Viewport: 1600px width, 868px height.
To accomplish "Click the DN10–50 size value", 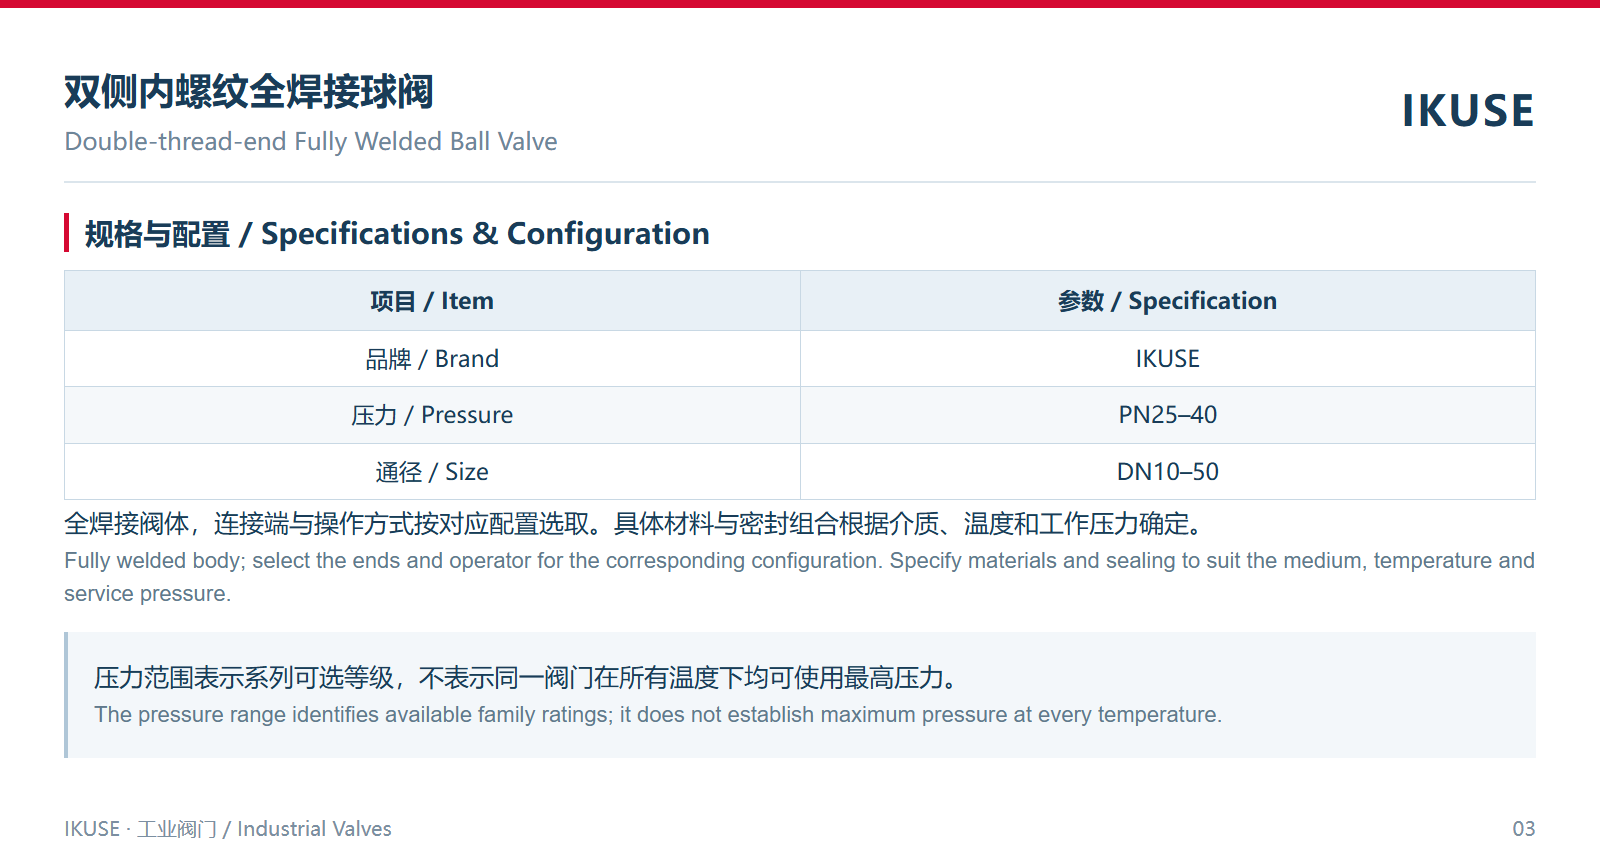I will tap(1168, 472).
